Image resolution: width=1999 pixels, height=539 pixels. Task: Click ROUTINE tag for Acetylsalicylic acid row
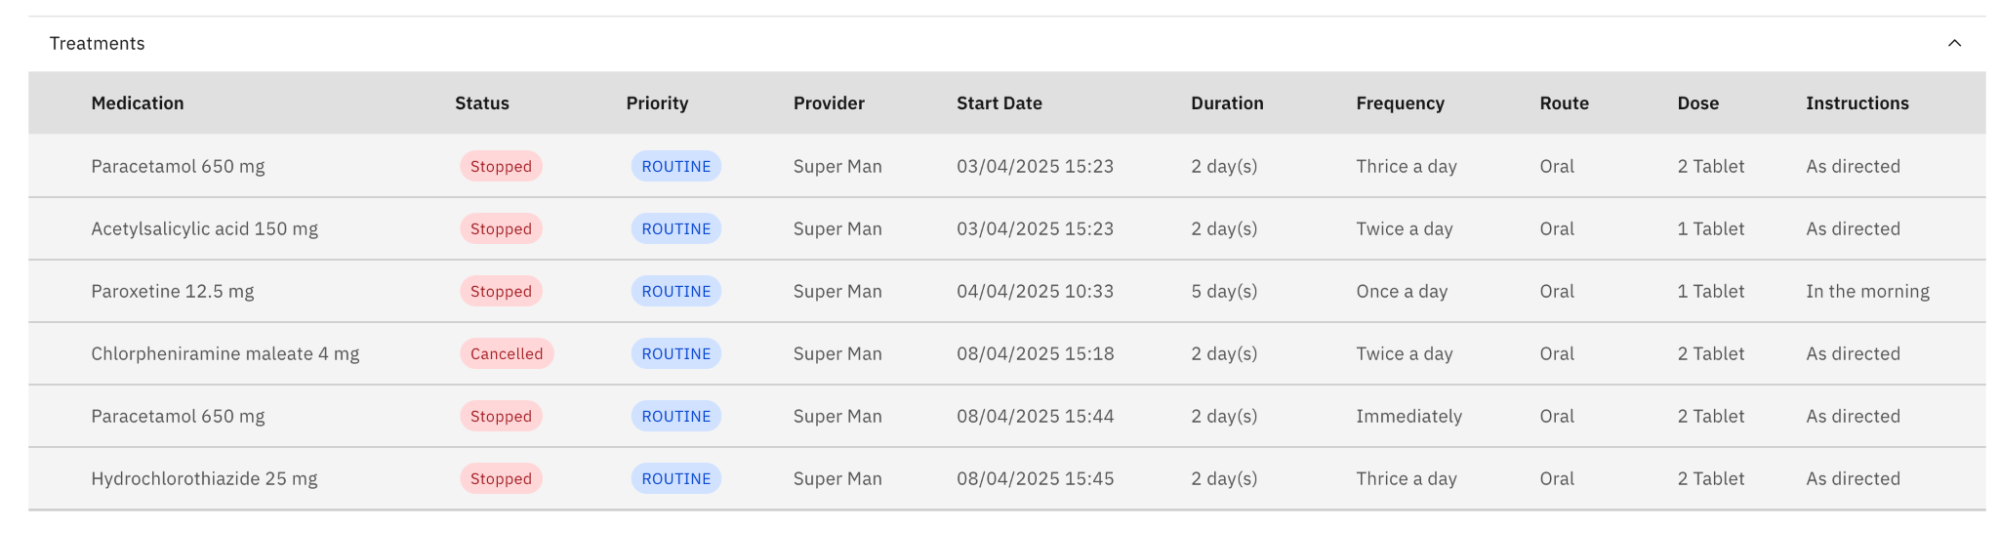pos(675,229)
